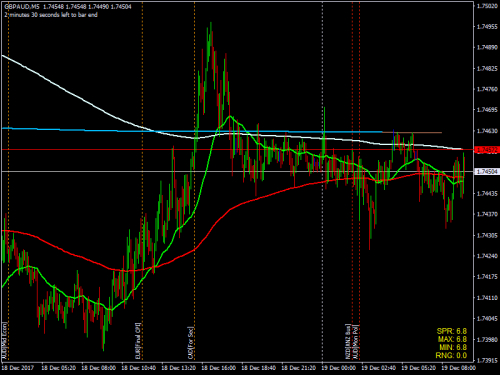500x375 pixels.
Task: Click the RNG: 0.0 range readout
Action: 452,355
